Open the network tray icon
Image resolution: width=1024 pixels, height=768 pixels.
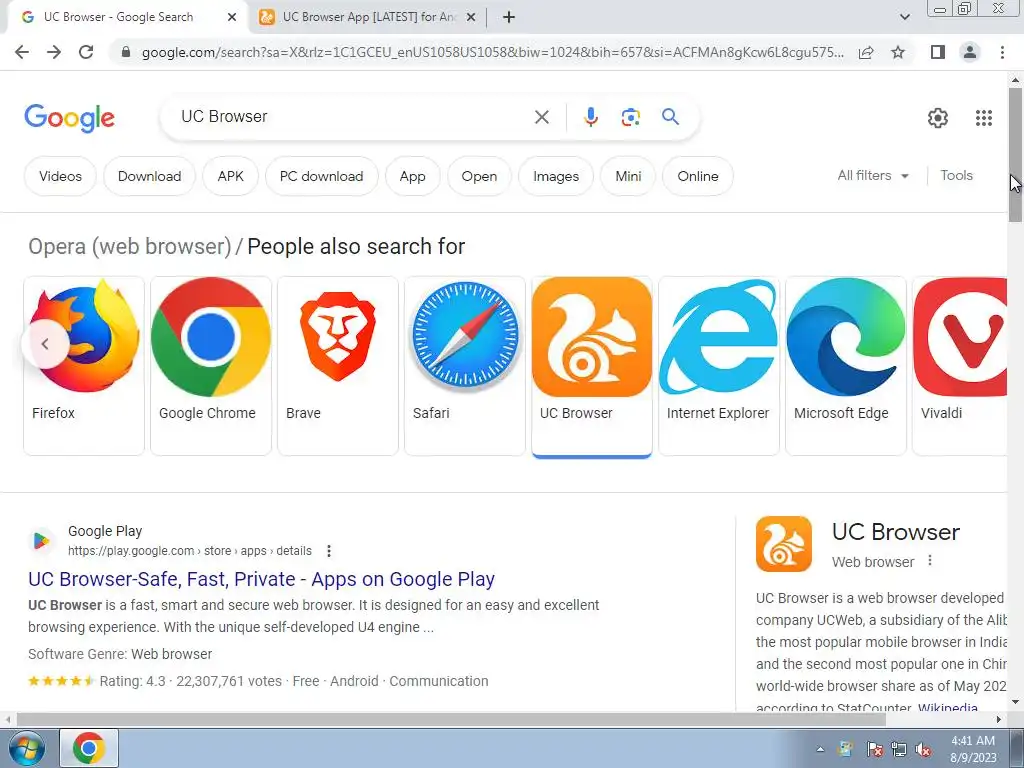click(x=899, y=749)
